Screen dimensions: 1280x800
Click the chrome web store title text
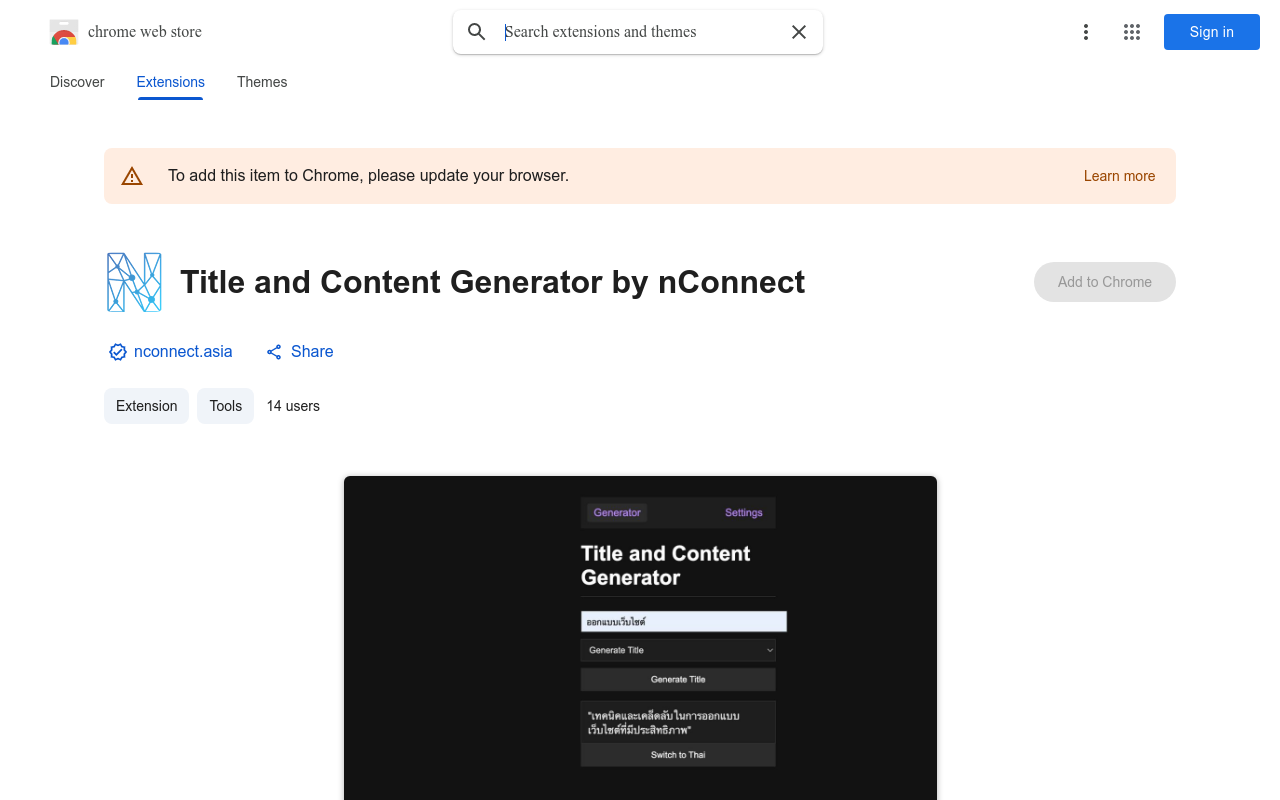pyautogui.click(x=145, y=32)
